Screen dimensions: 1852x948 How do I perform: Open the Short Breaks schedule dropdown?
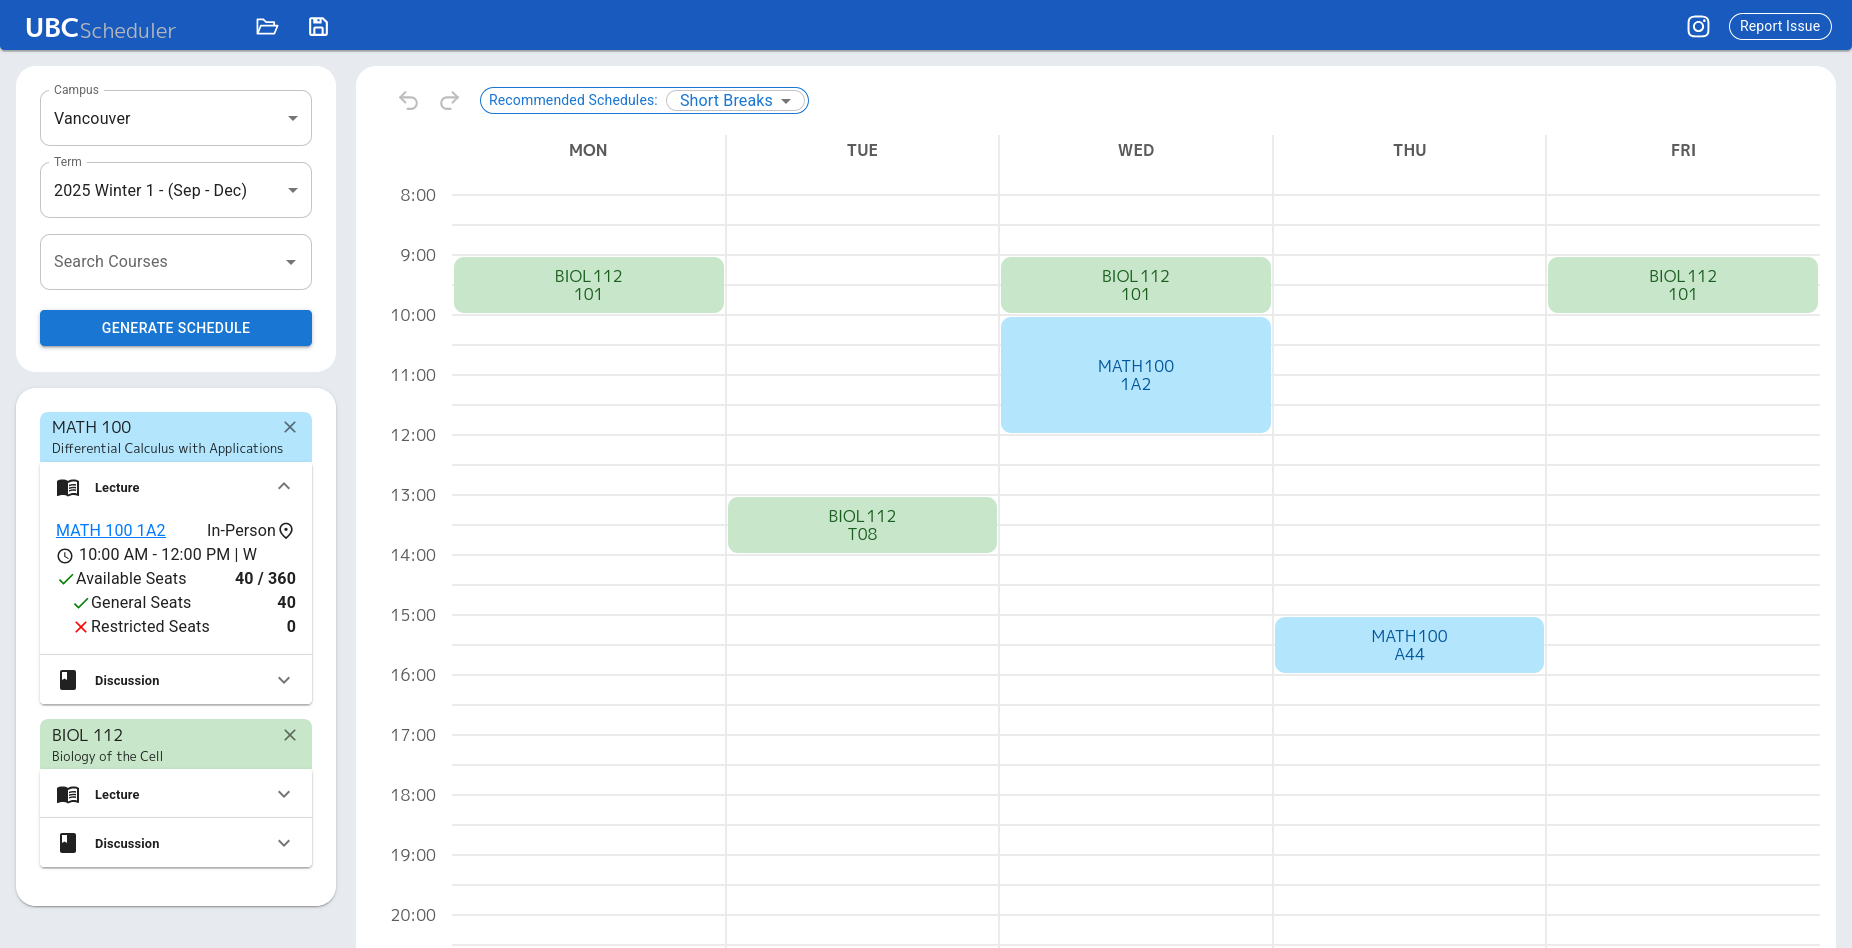736,100
